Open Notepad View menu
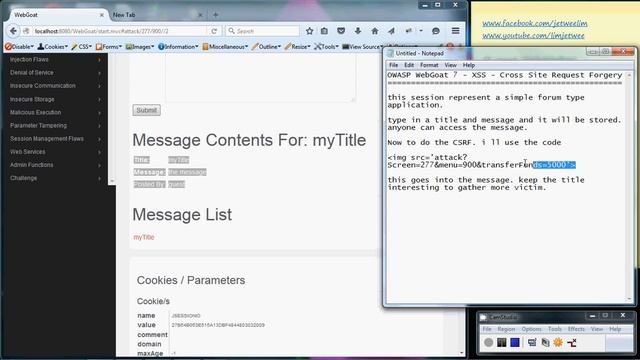This screenshot has height=360, width=640. pyautogui.click(x=450, y=65)
